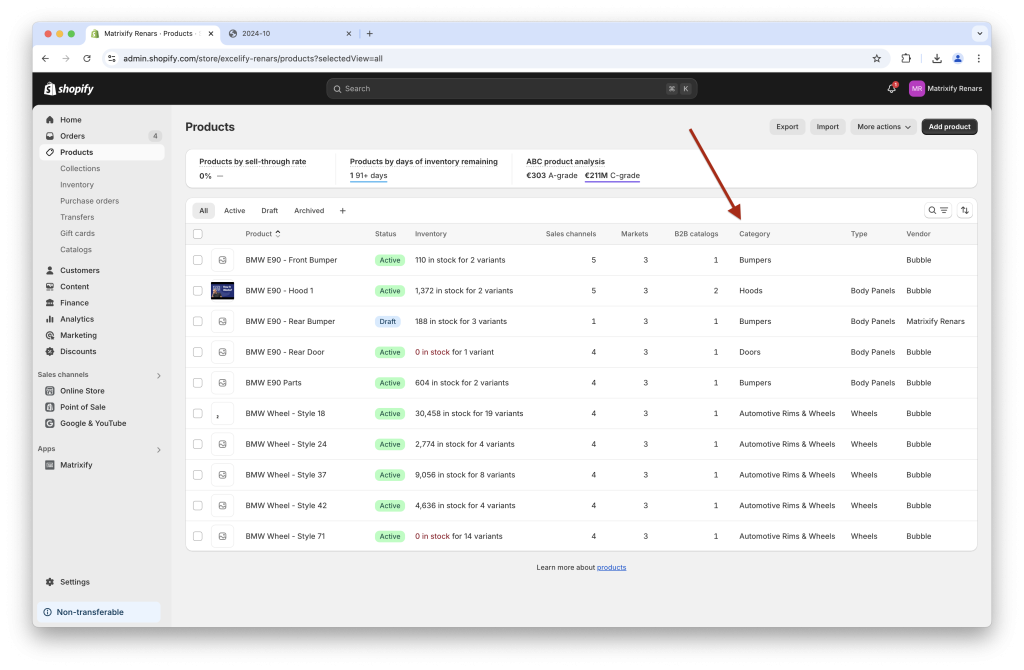Open the search and filter panel for products
Screen dimensions: 1024x670
[x=937, y=210]
